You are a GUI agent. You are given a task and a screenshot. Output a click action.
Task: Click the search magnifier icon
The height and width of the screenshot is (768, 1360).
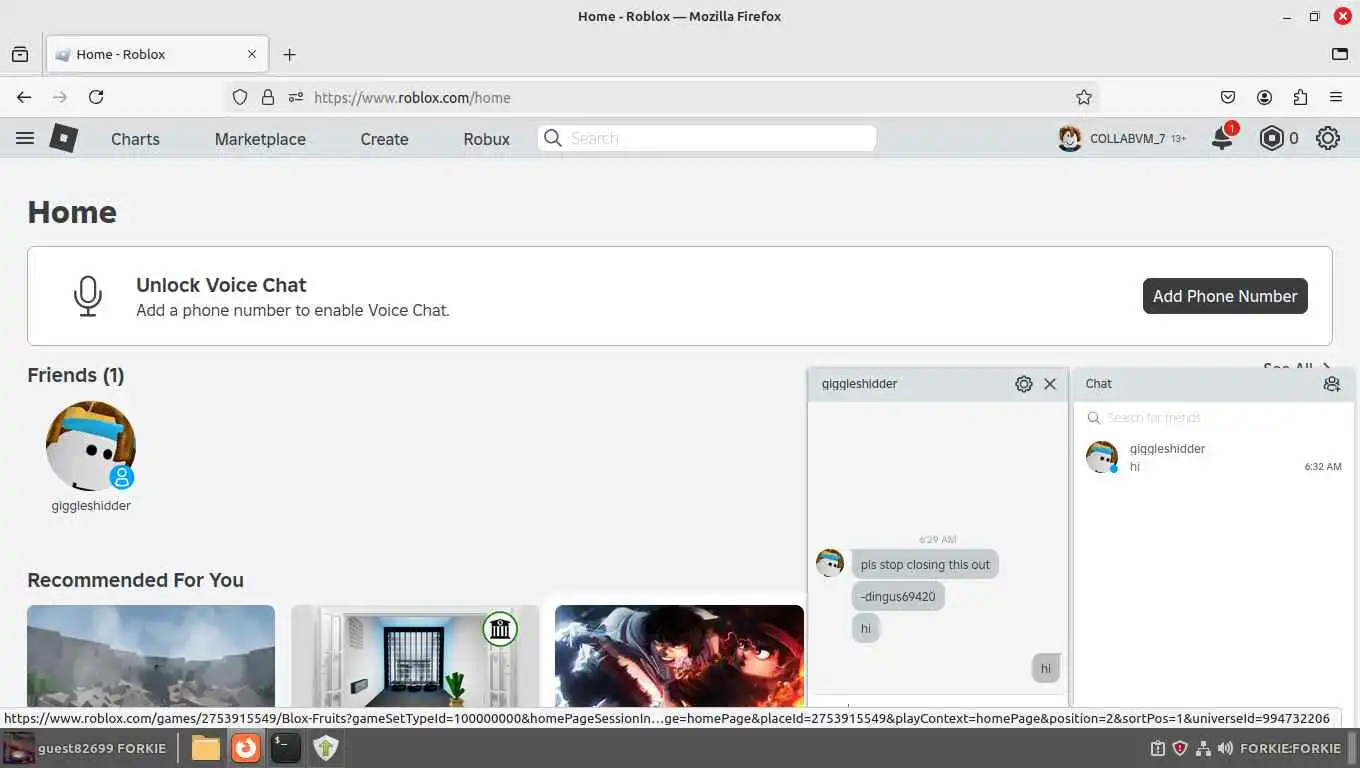click(552, 138)
